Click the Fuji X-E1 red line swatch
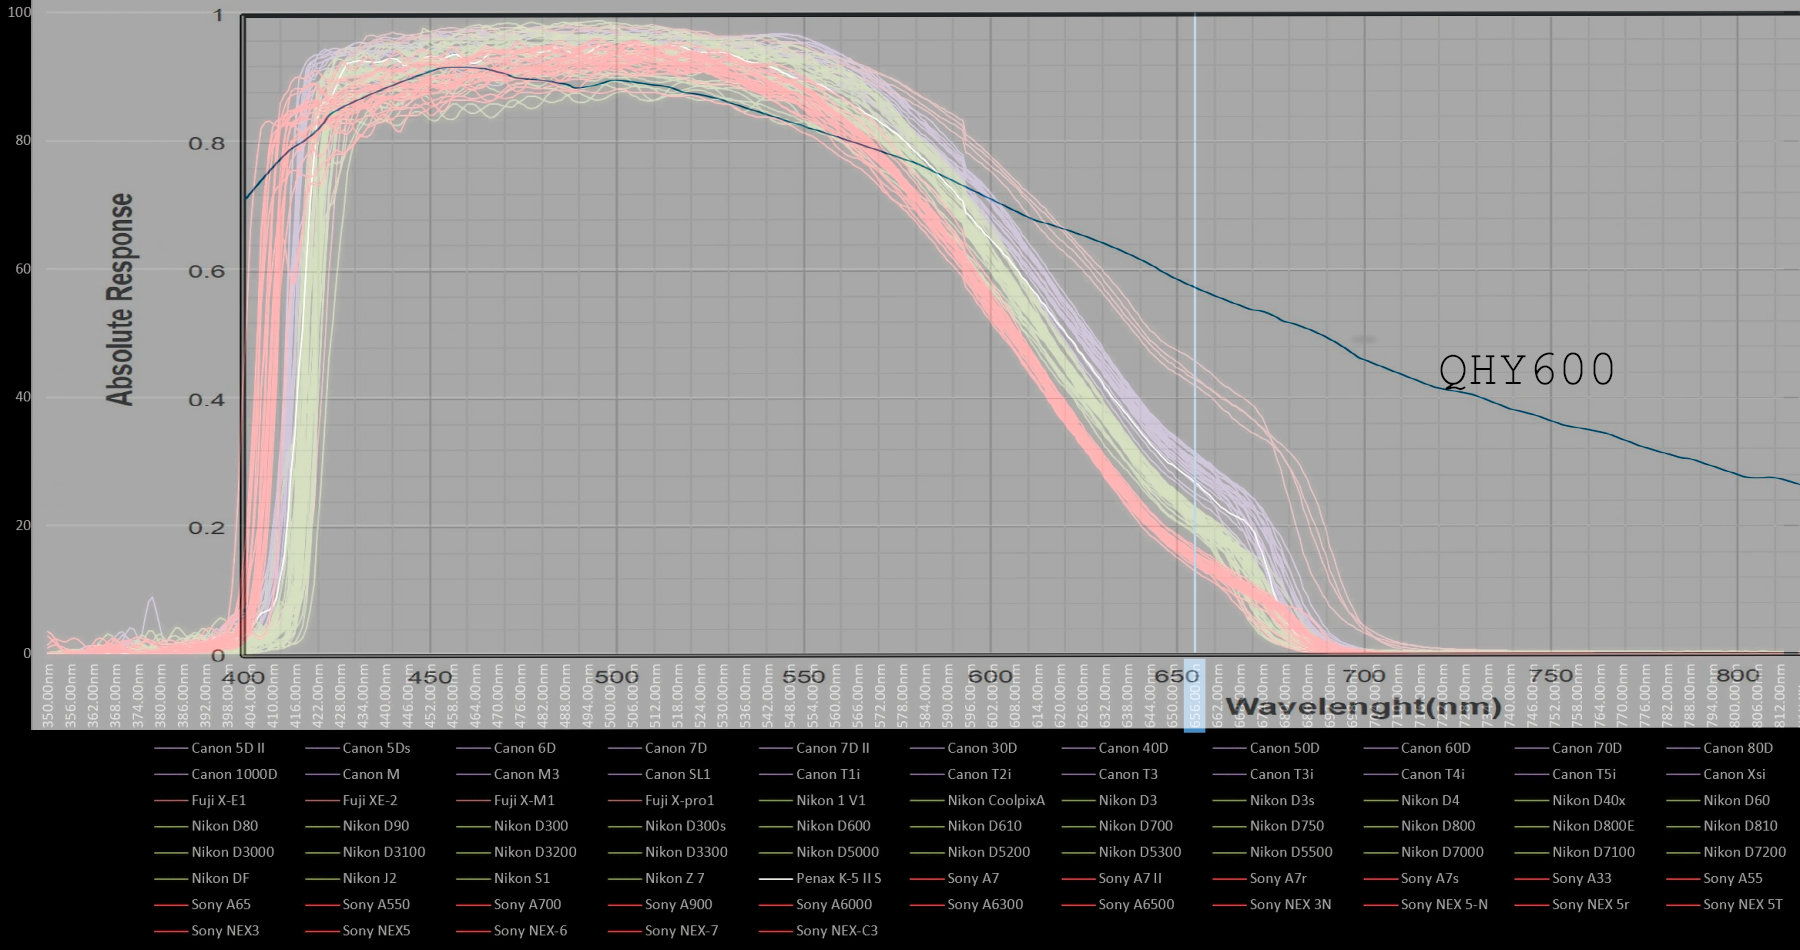Viewport: 1800px width, 950px height. (x=171, y=801)
